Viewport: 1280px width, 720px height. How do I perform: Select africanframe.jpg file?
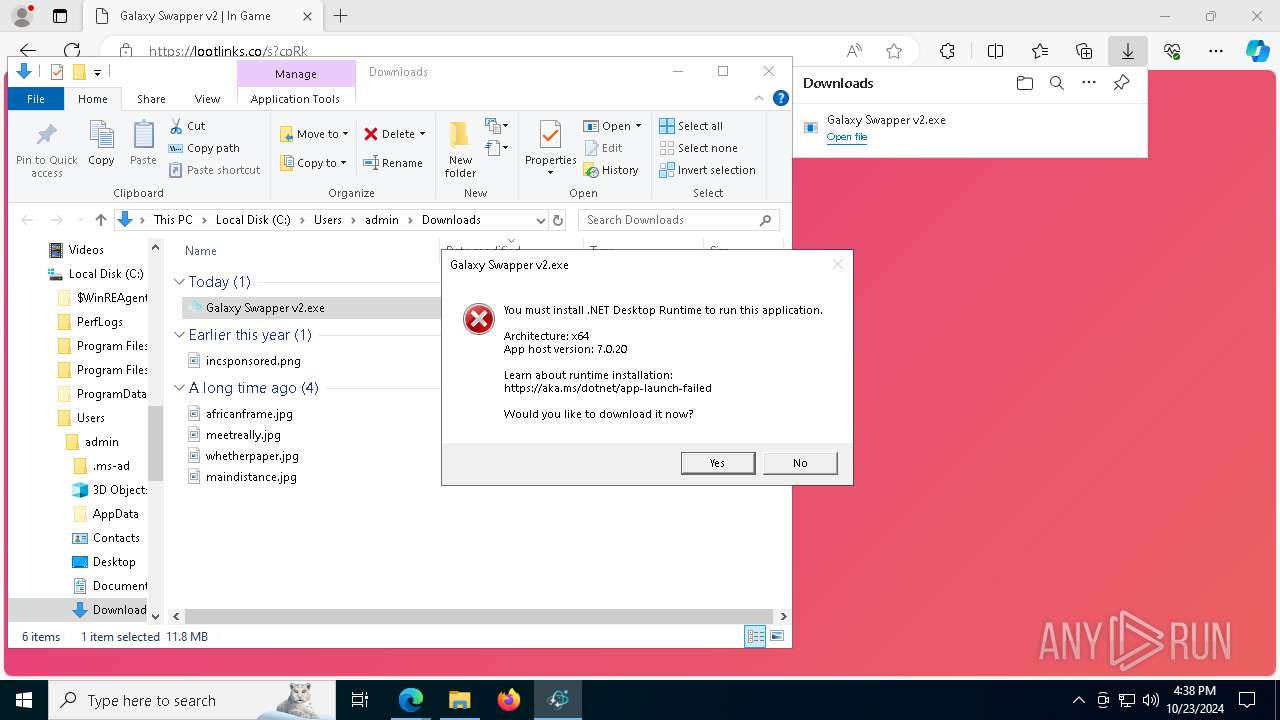(x=249, y=414)
